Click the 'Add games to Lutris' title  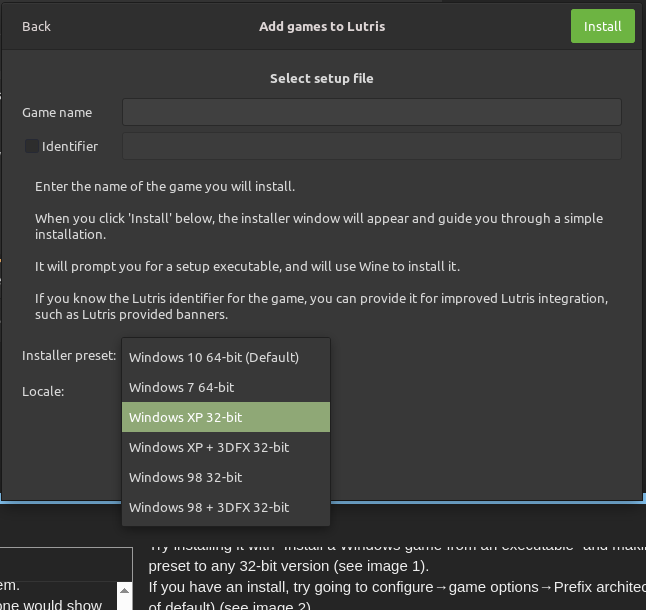322,26
